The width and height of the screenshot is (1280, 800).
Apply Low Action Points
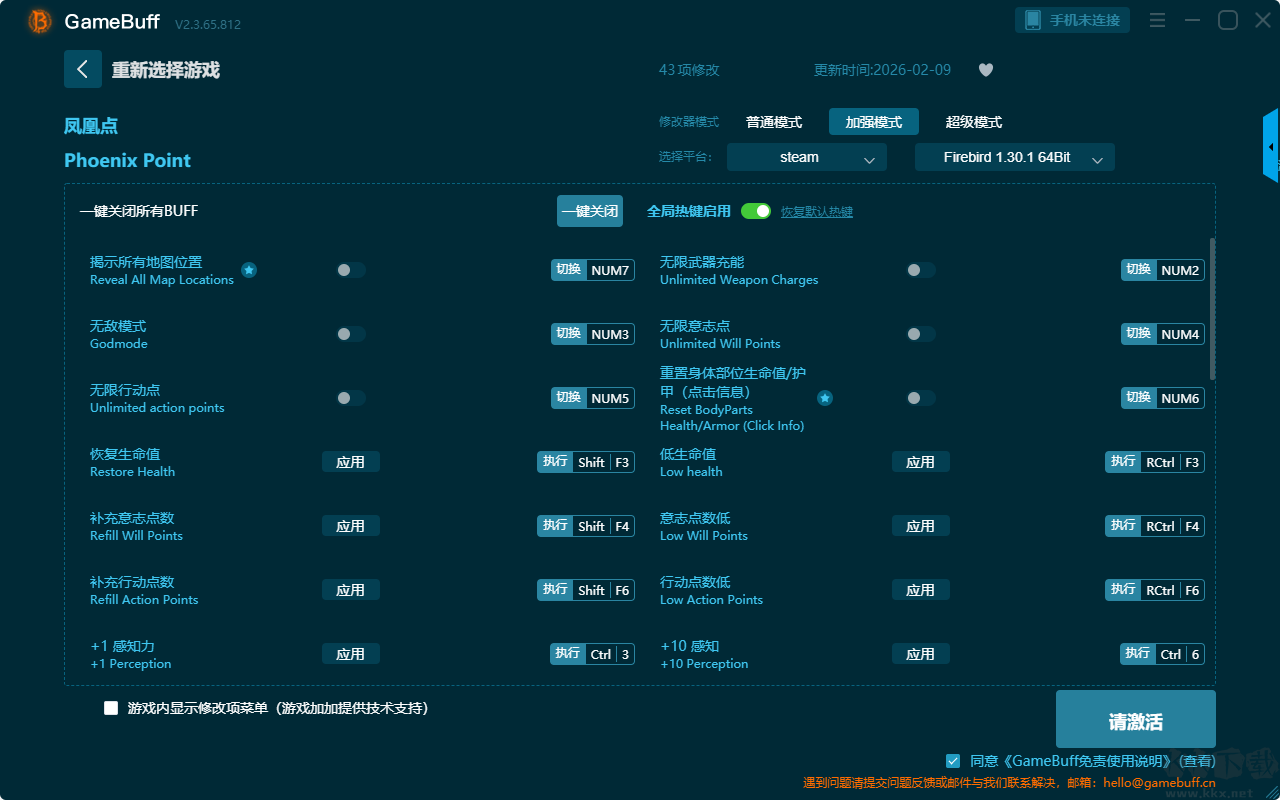coord(921,590)
